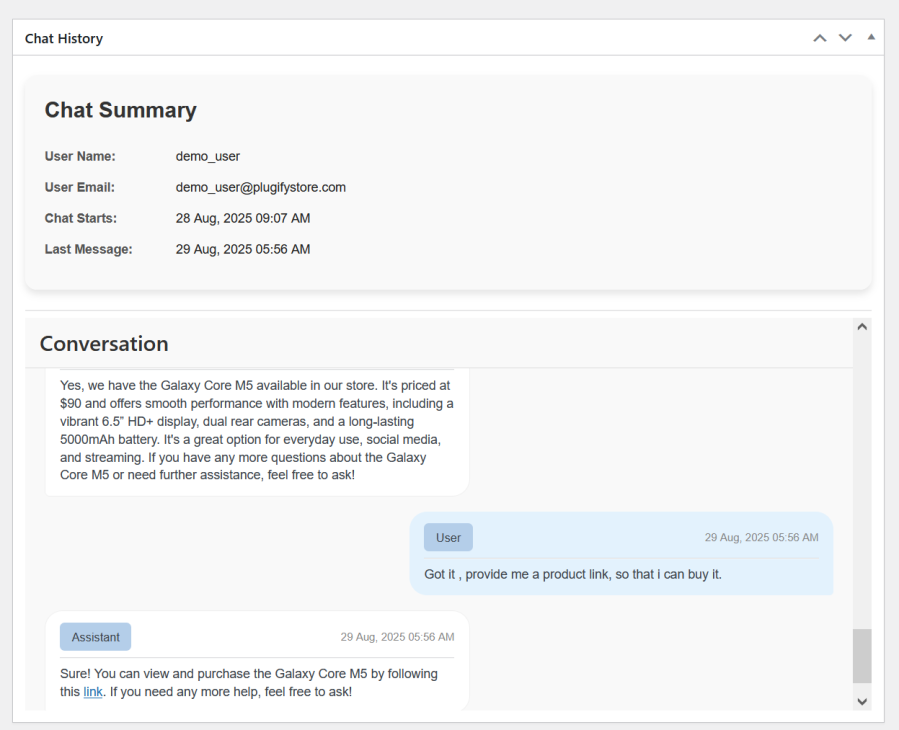Click the user message timestamp
Screen dimensions: 899x730
pos(761,537)
